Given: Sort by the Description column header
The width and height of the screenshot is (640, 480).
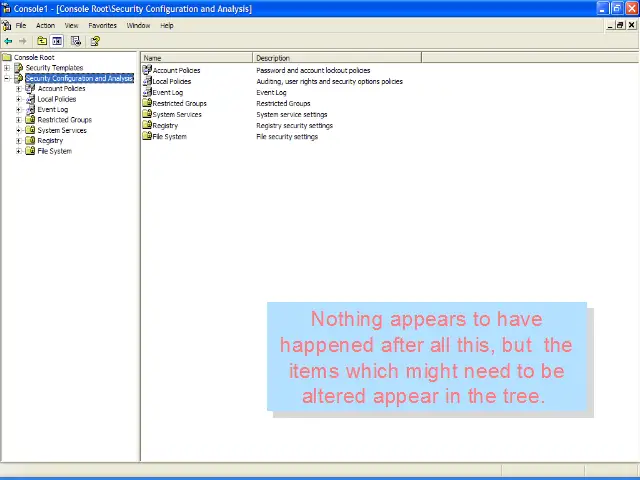Looking at the screenshot, I should click(337, 58).
